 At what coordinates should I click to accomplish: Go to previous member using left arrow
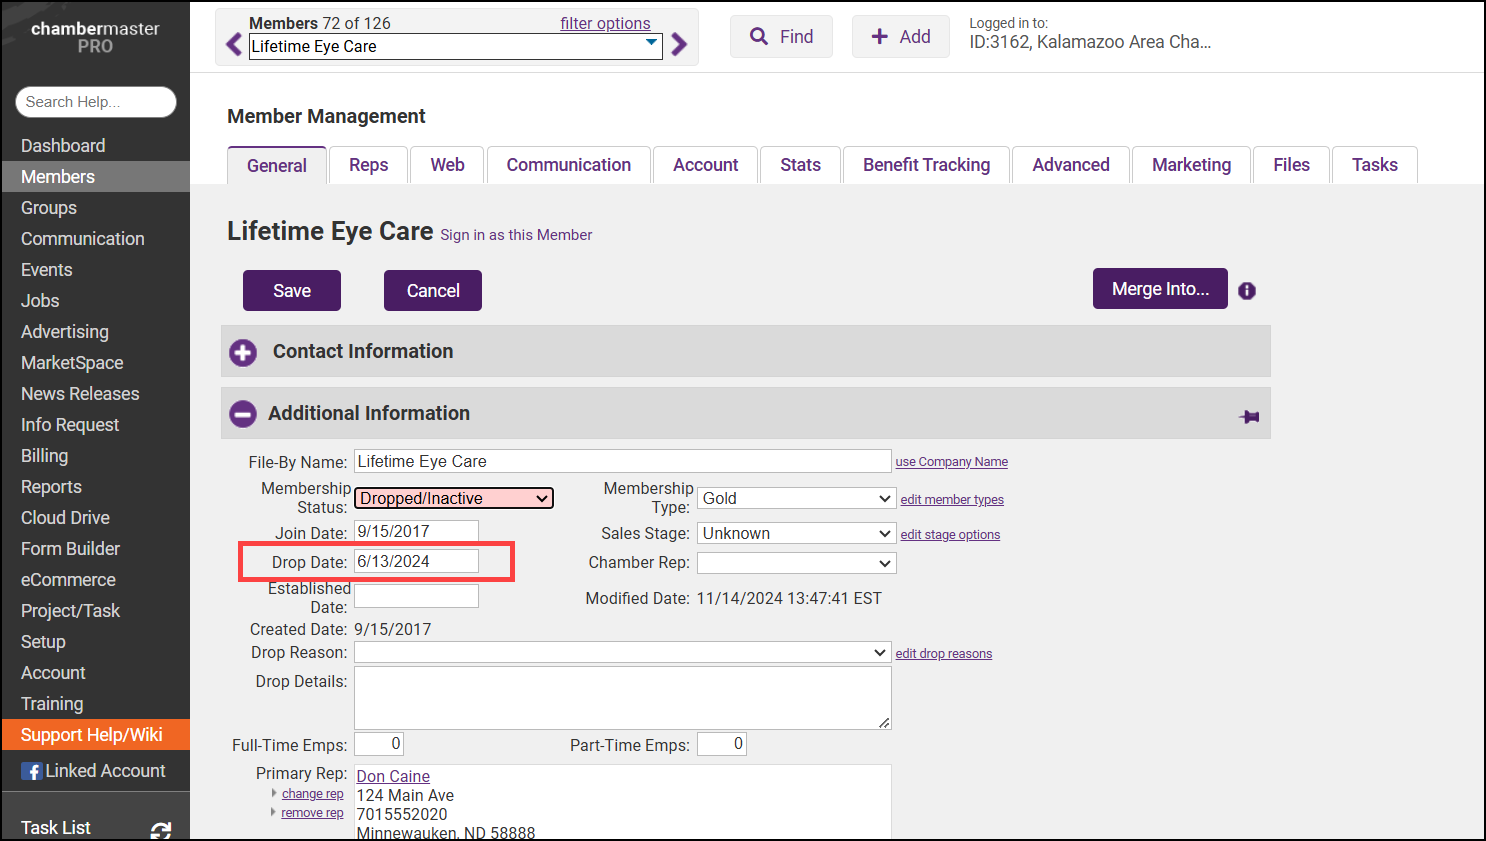[234, 45]
